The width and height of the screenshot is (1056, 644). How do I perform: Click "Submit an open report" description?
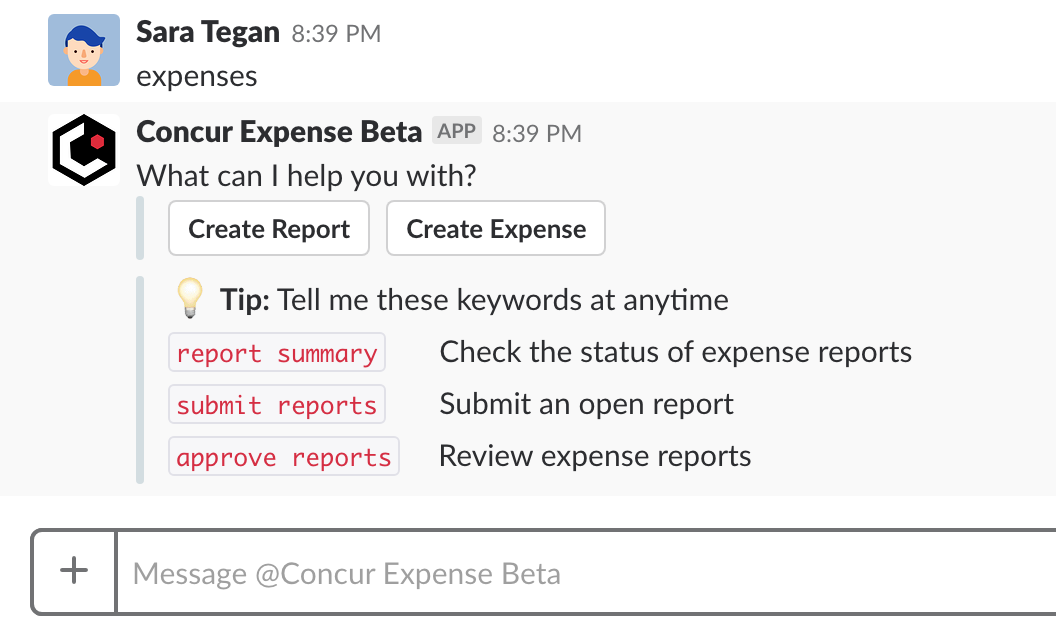click(586, 404)
